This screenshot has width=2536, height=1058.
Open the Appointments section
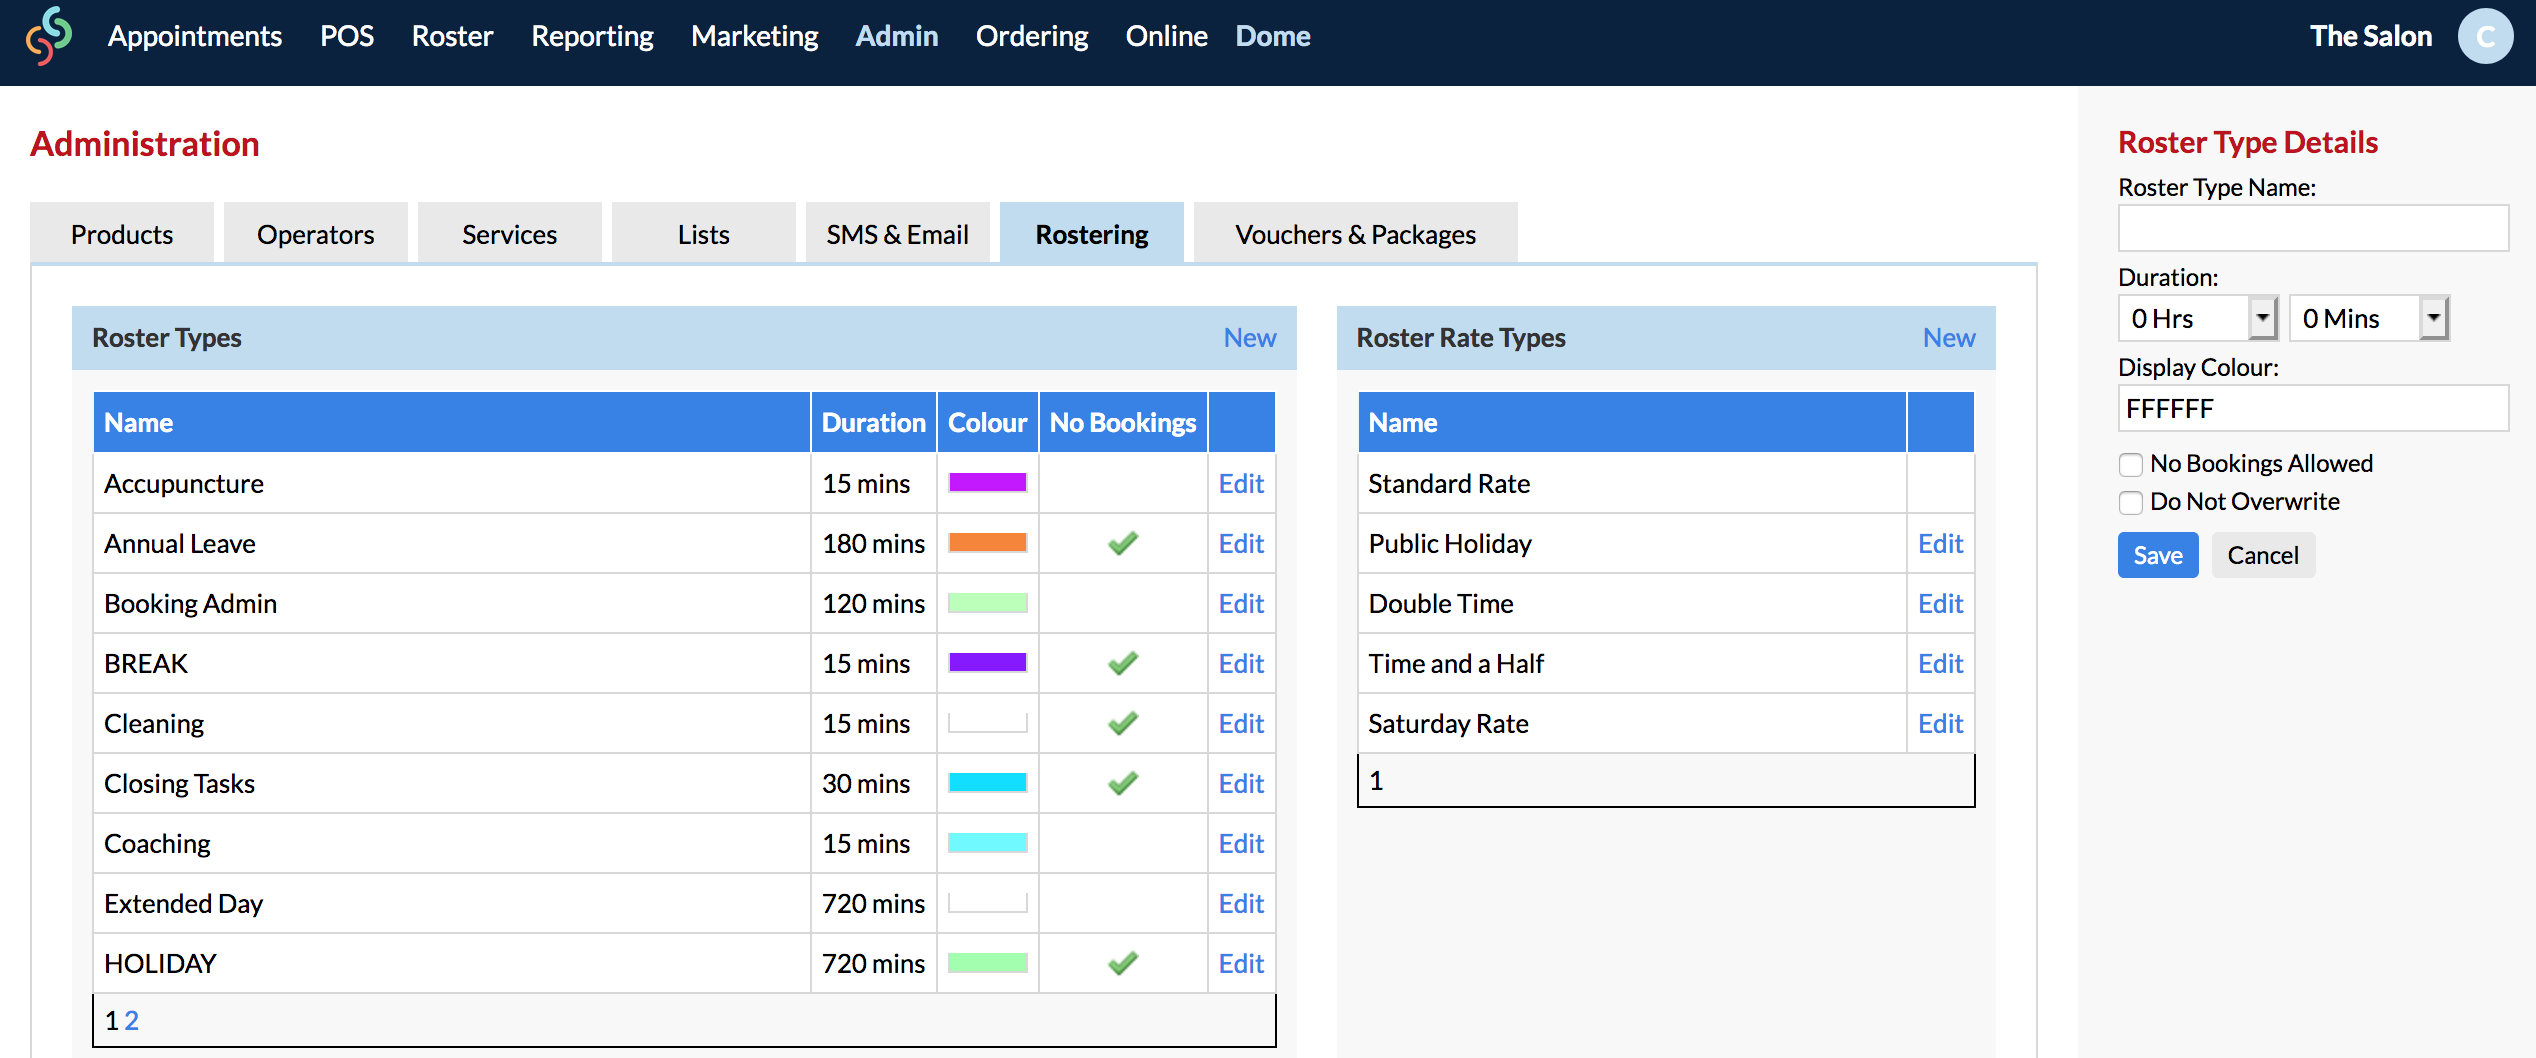tap(194, 36)
